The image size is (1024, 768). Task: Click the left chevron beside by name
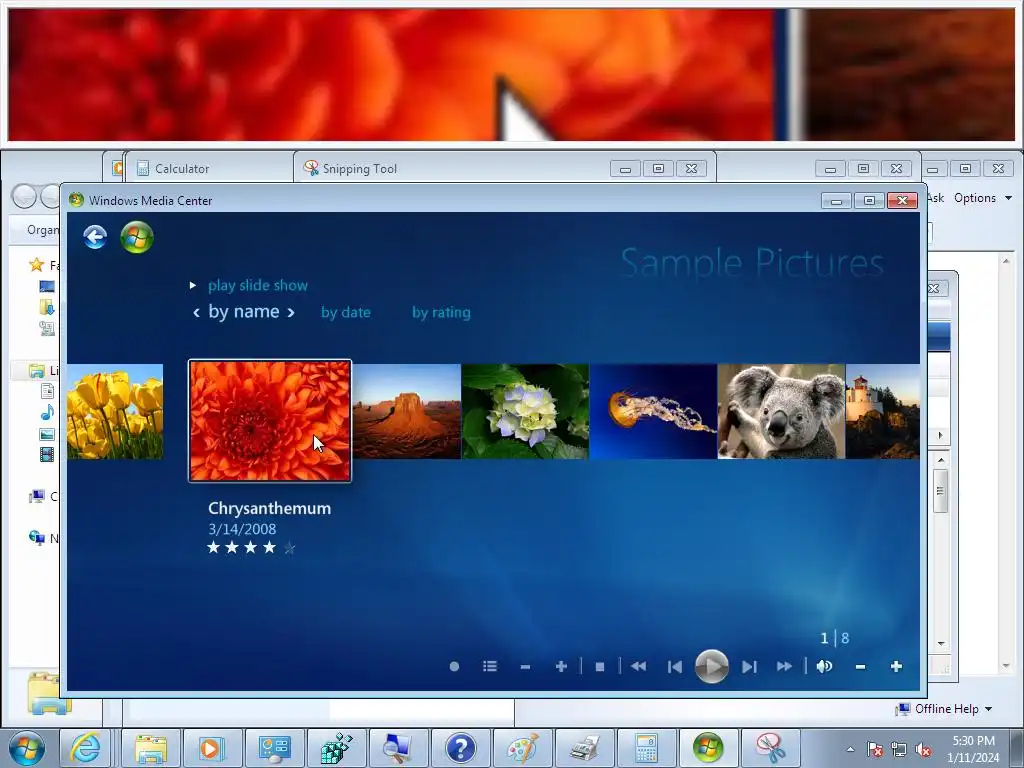coord(196,313)
